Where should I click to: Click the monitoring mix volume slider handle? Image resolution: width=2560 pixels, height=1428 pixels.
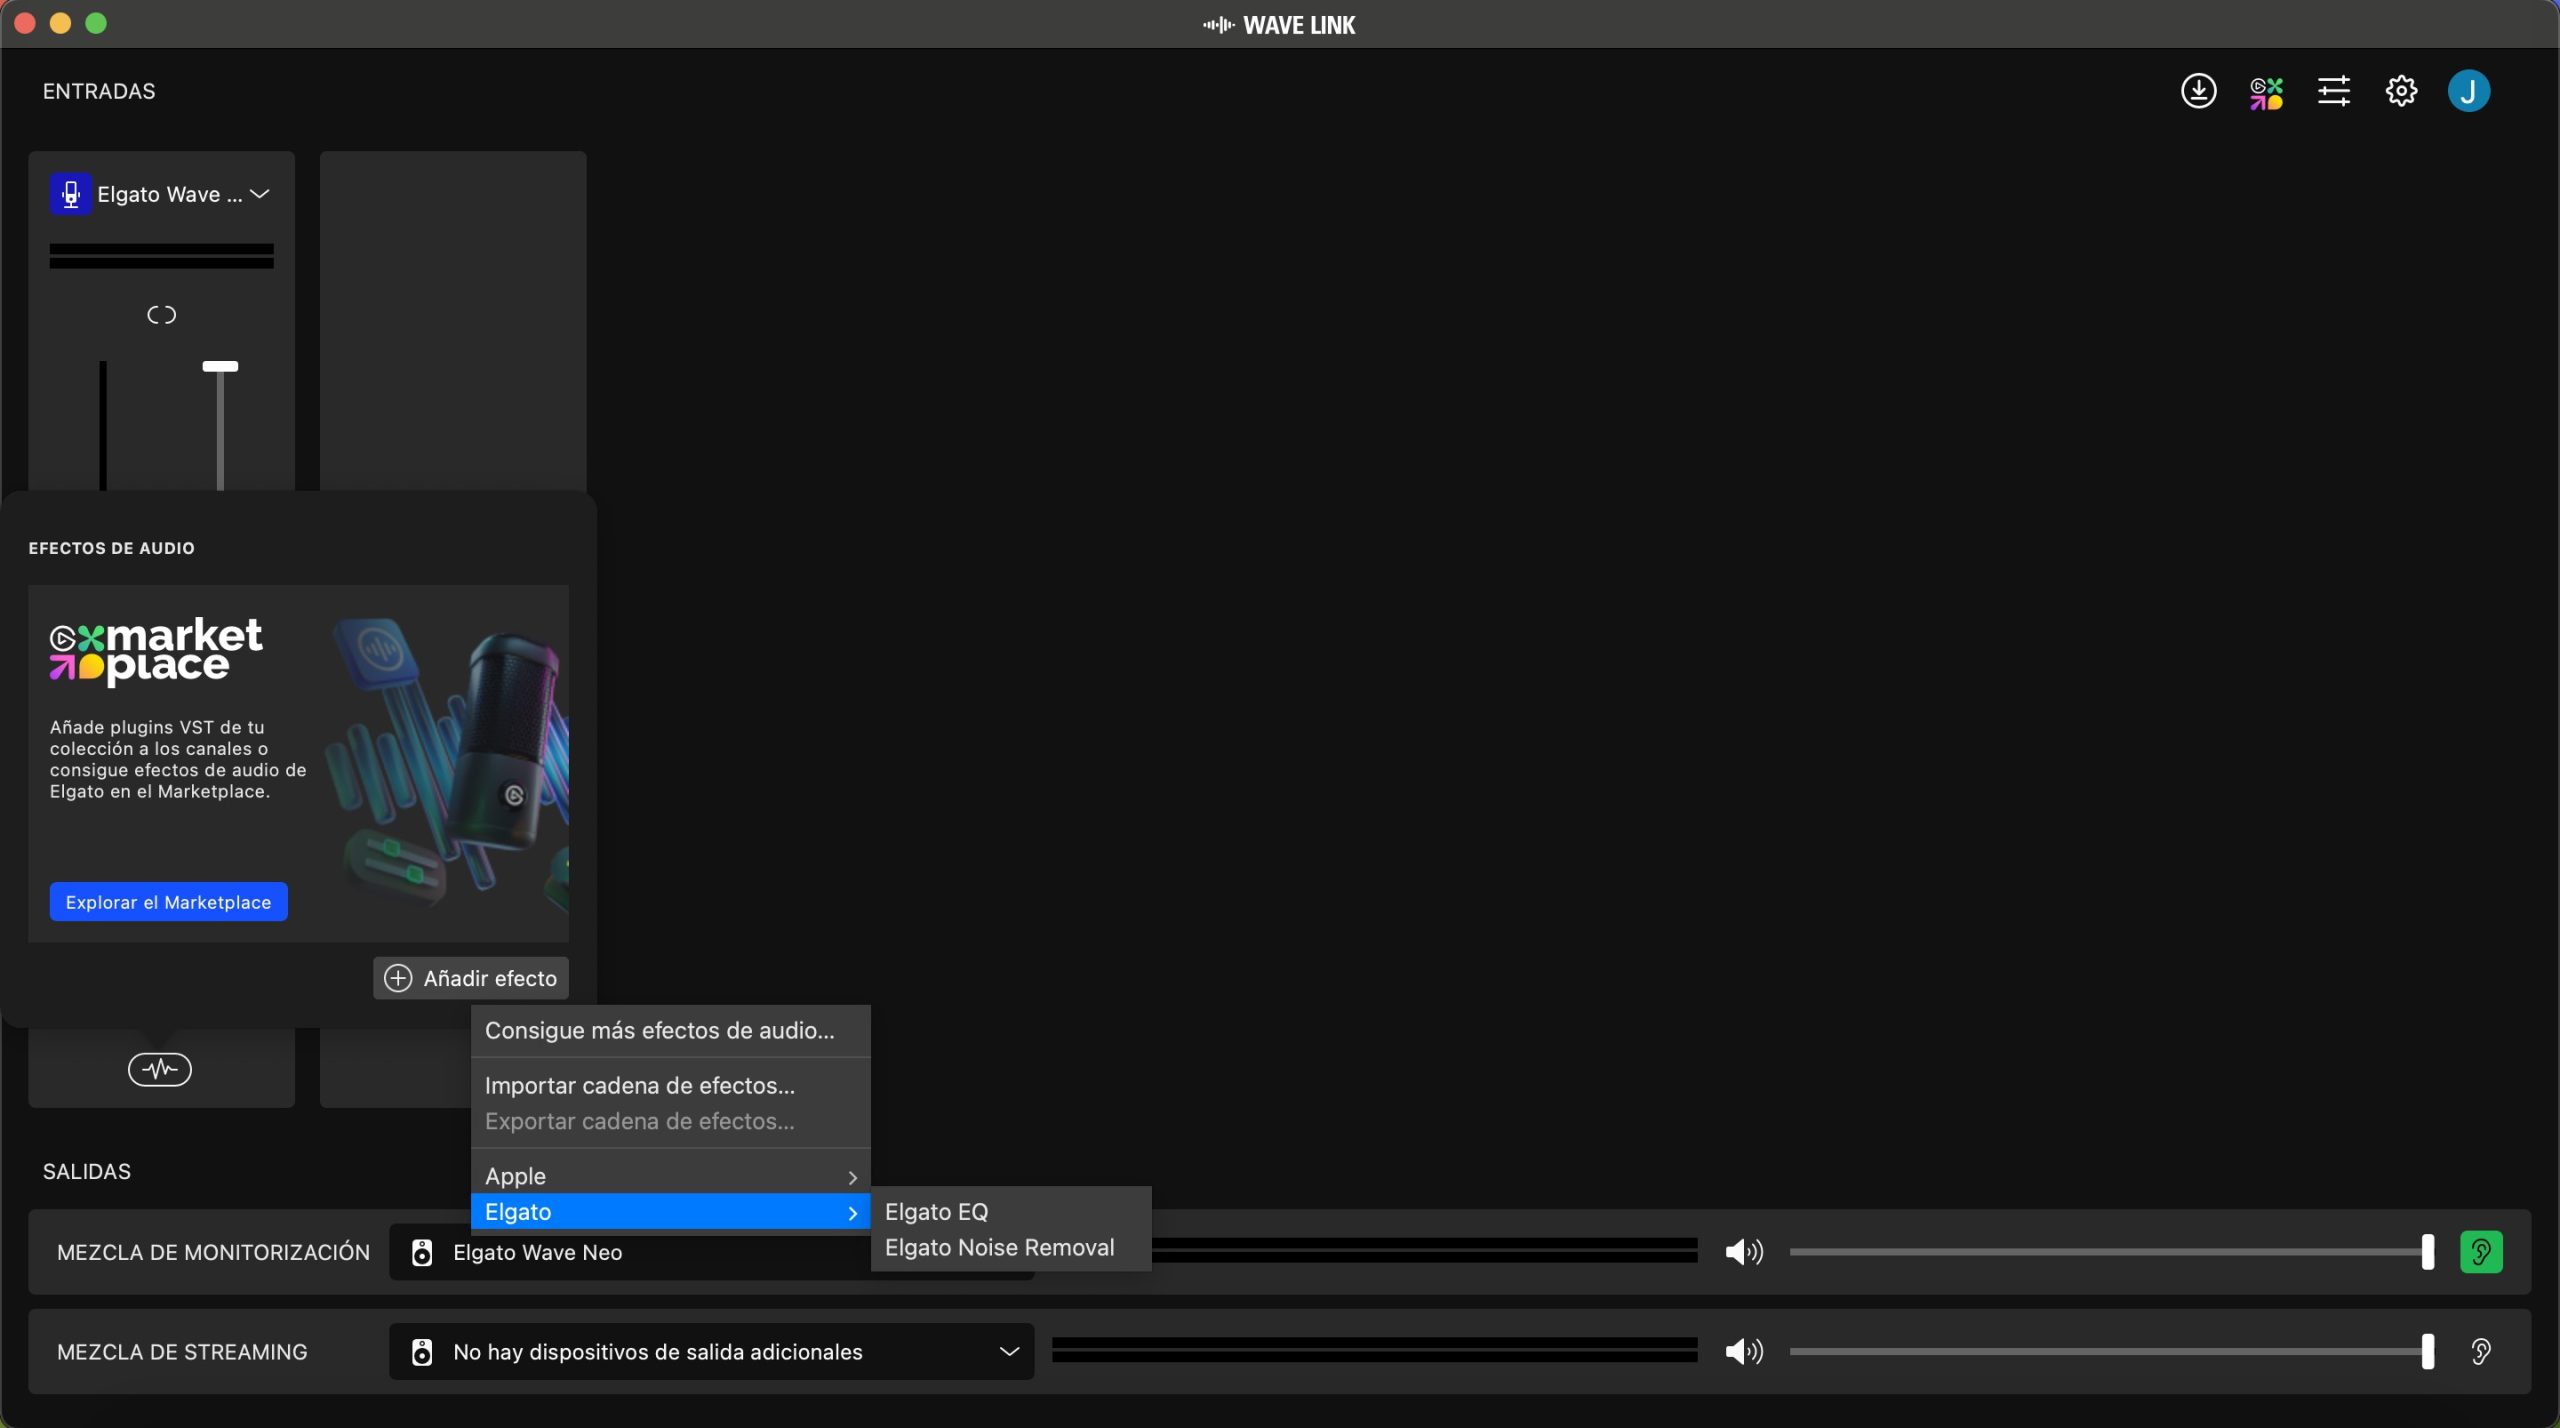point(2427,1252)
